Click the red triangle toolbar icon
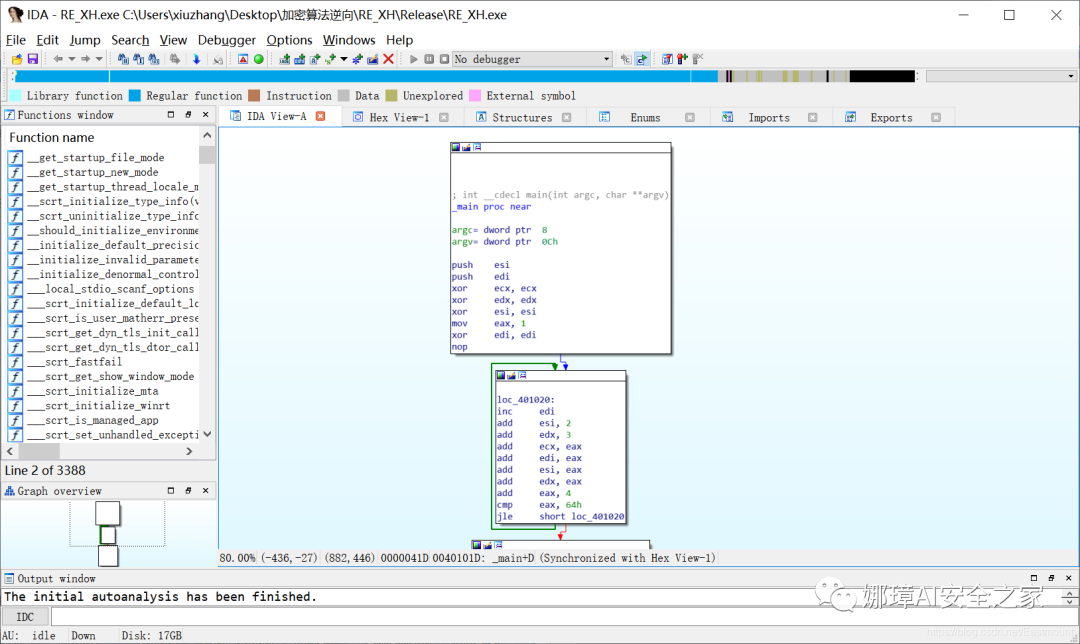 coord(243,59)
